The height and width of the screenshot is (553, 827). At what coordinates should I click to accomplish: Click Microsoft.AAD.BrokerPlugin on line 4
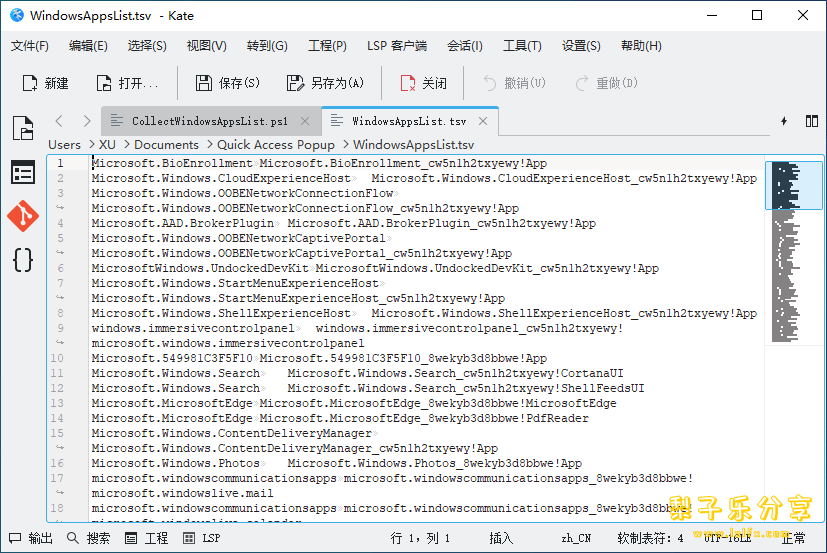182,223
